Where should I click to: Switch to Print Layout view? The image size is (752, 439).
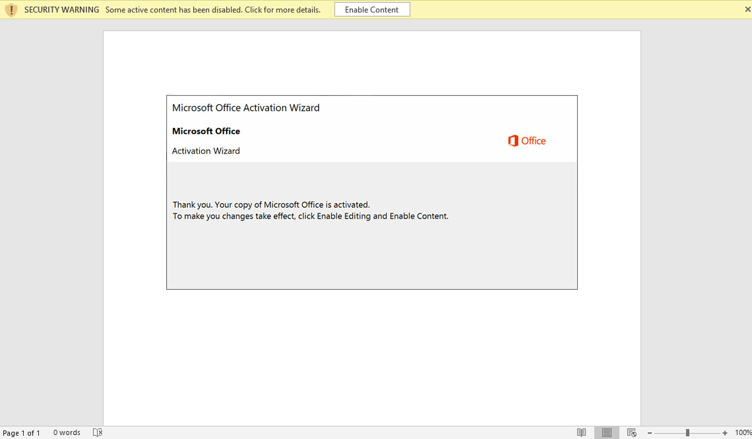607,433
